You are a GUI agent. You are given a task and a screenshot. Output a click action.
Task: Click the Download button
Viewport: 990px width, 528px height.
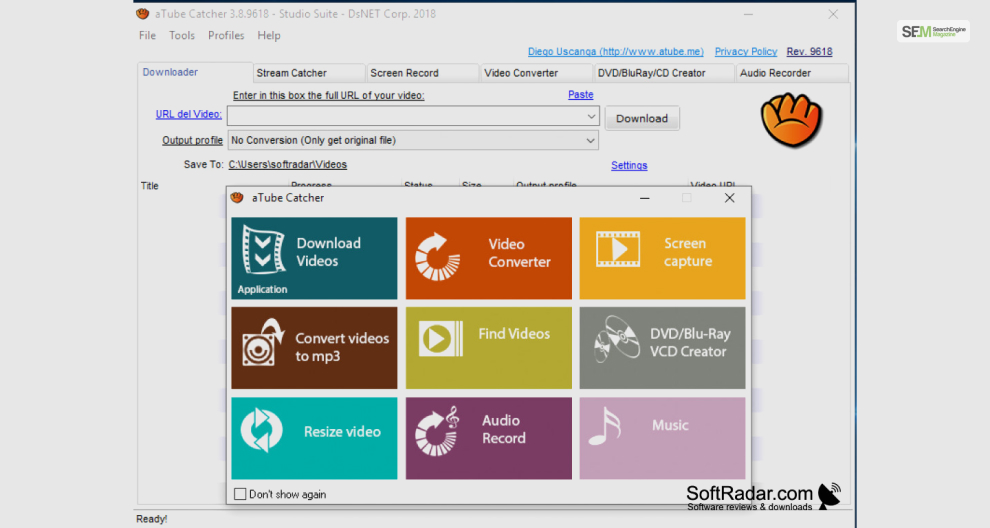642,118
